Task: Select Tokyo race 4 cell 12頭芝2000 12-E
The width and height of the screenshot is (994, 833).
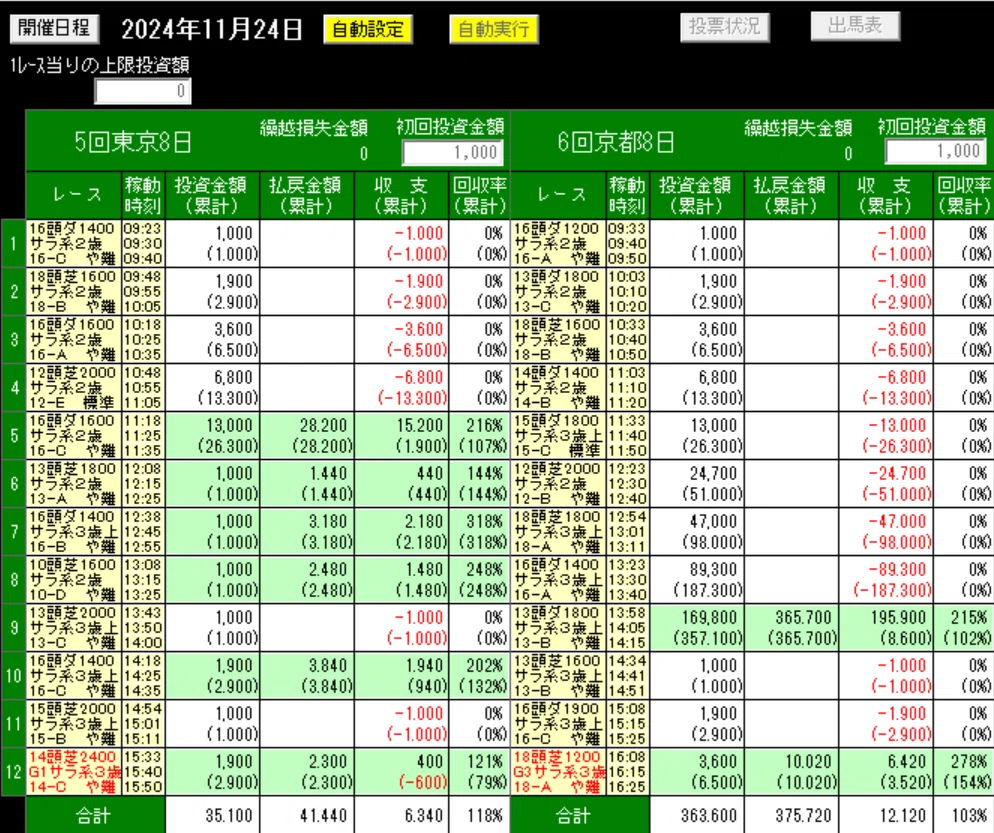Action: pyautogui.click(x=73, y=387)
